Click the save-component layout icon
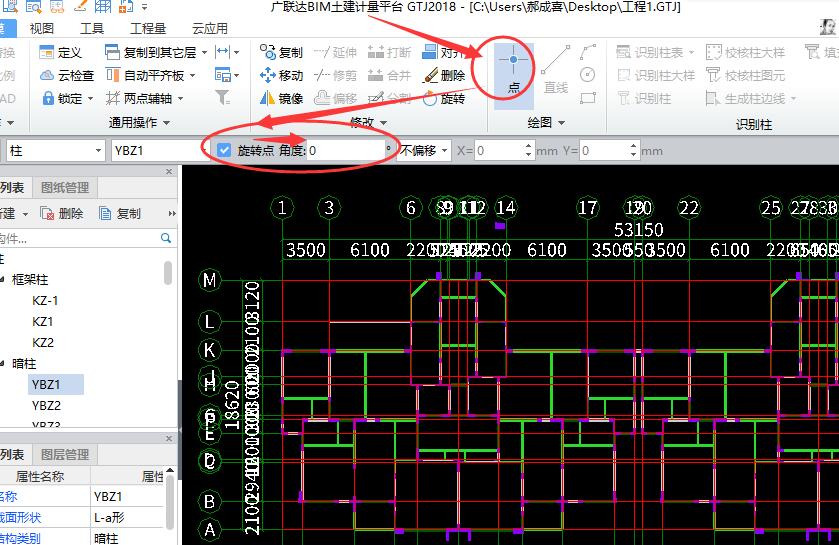Viewport: 839px width, 545px height. [222, 75]
